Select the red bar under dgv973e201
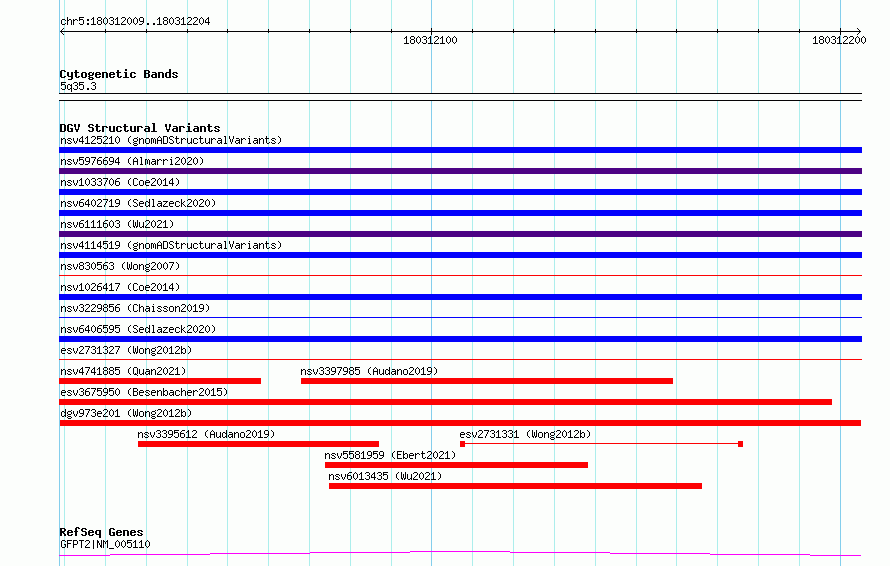Viewport: 890px width, 566px height. click(460, 423)
